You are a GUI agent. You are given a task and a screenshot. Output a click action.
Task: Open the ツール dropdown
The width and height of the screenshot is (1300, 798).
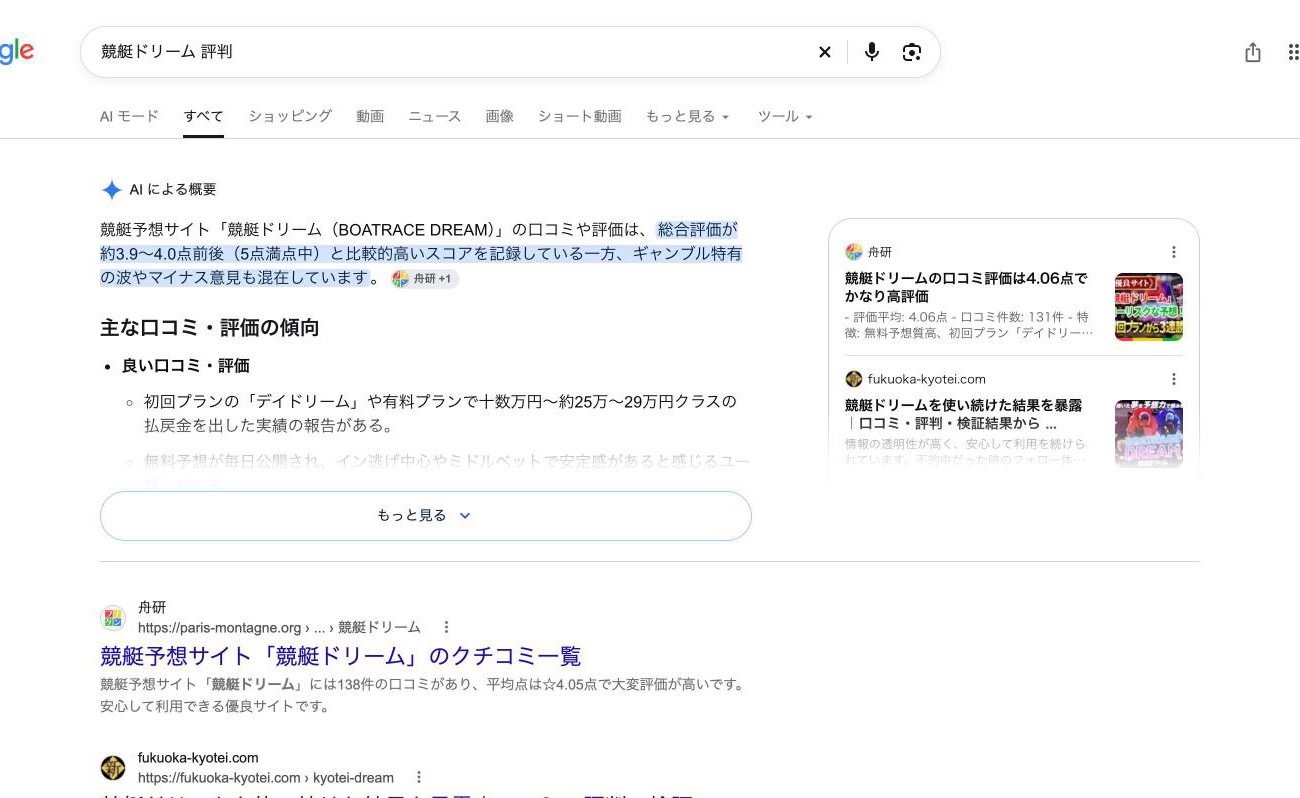[x=785, y=116]
